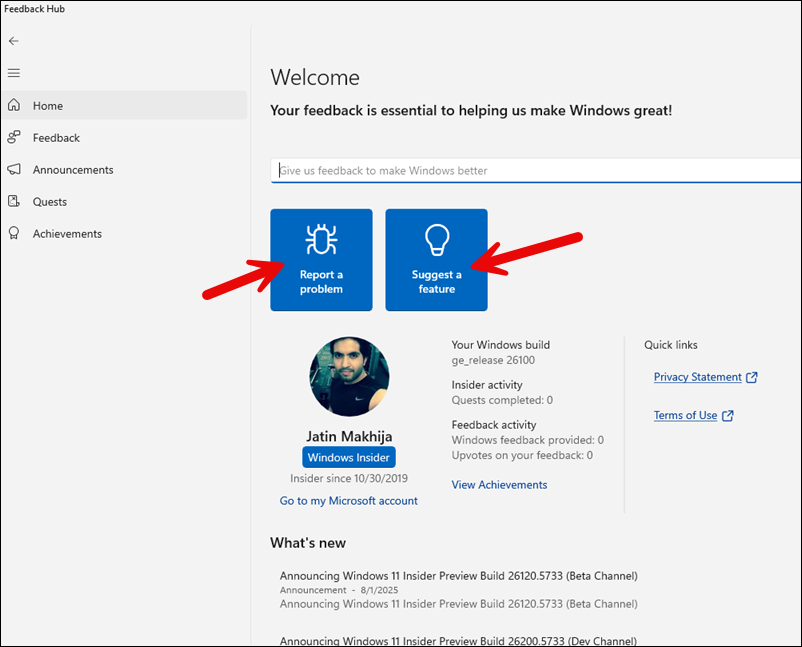The width and height of the screenshot is (802, 647).
Task: Open the hamburger navigation menu
Action: (x=14, y=73)
